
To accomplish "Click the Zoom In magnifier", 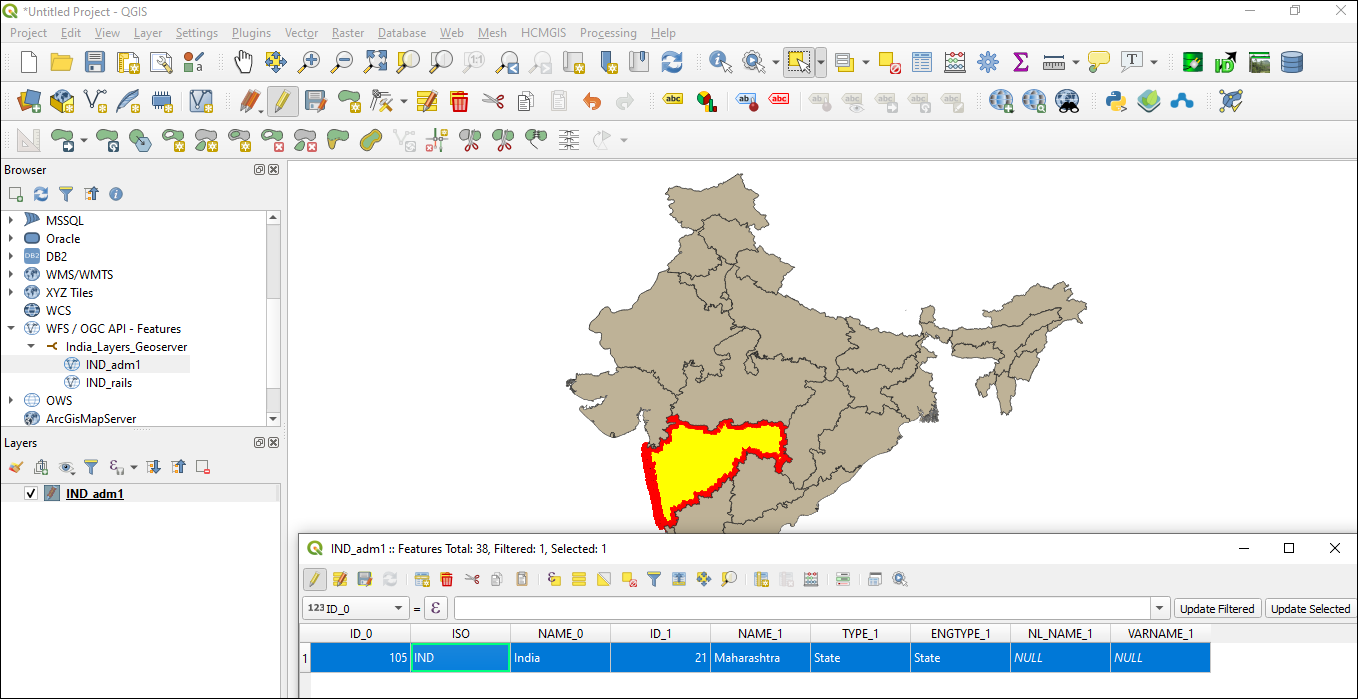I will 309,62.
